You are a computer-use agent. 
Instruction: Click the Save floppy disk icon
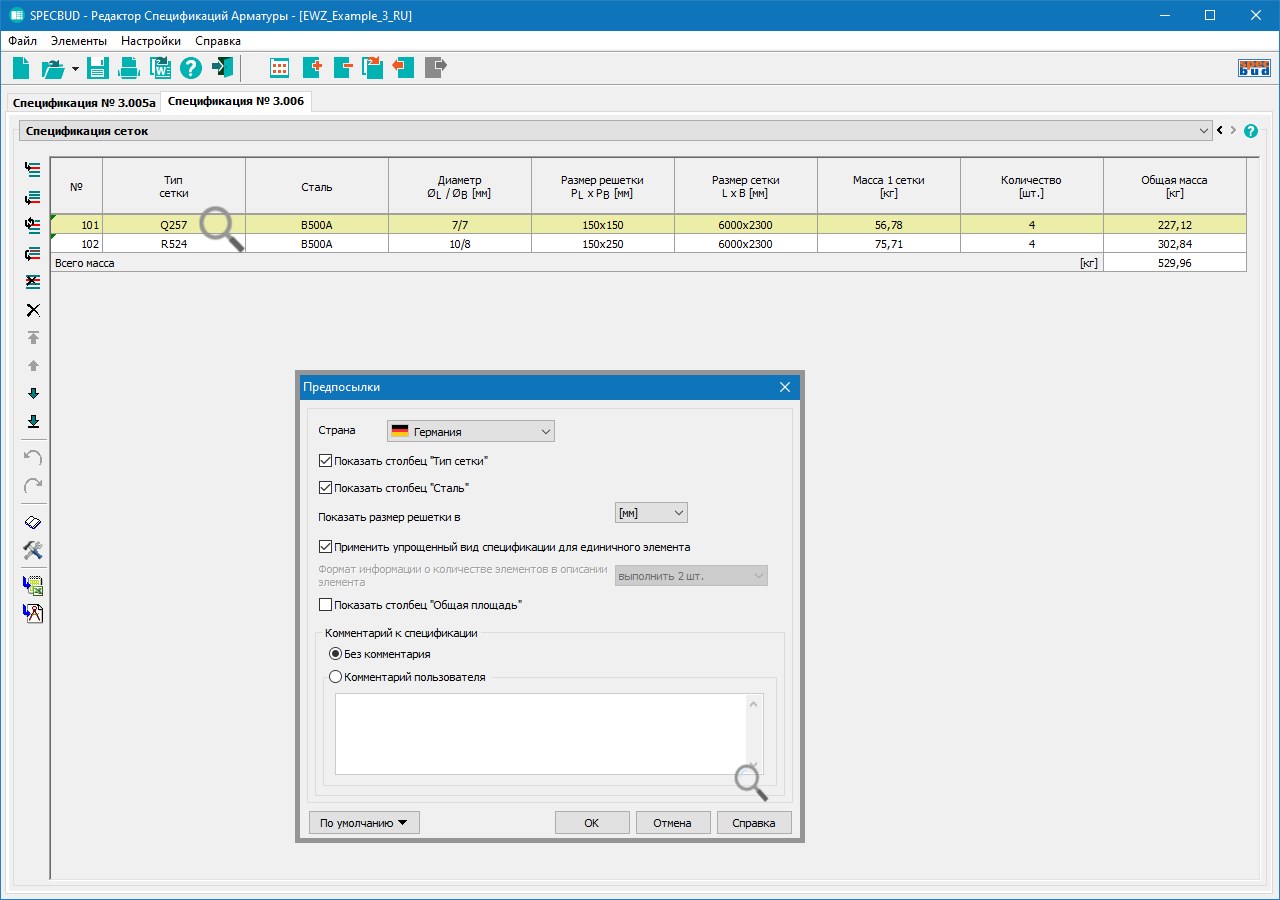tap(97, 68)
